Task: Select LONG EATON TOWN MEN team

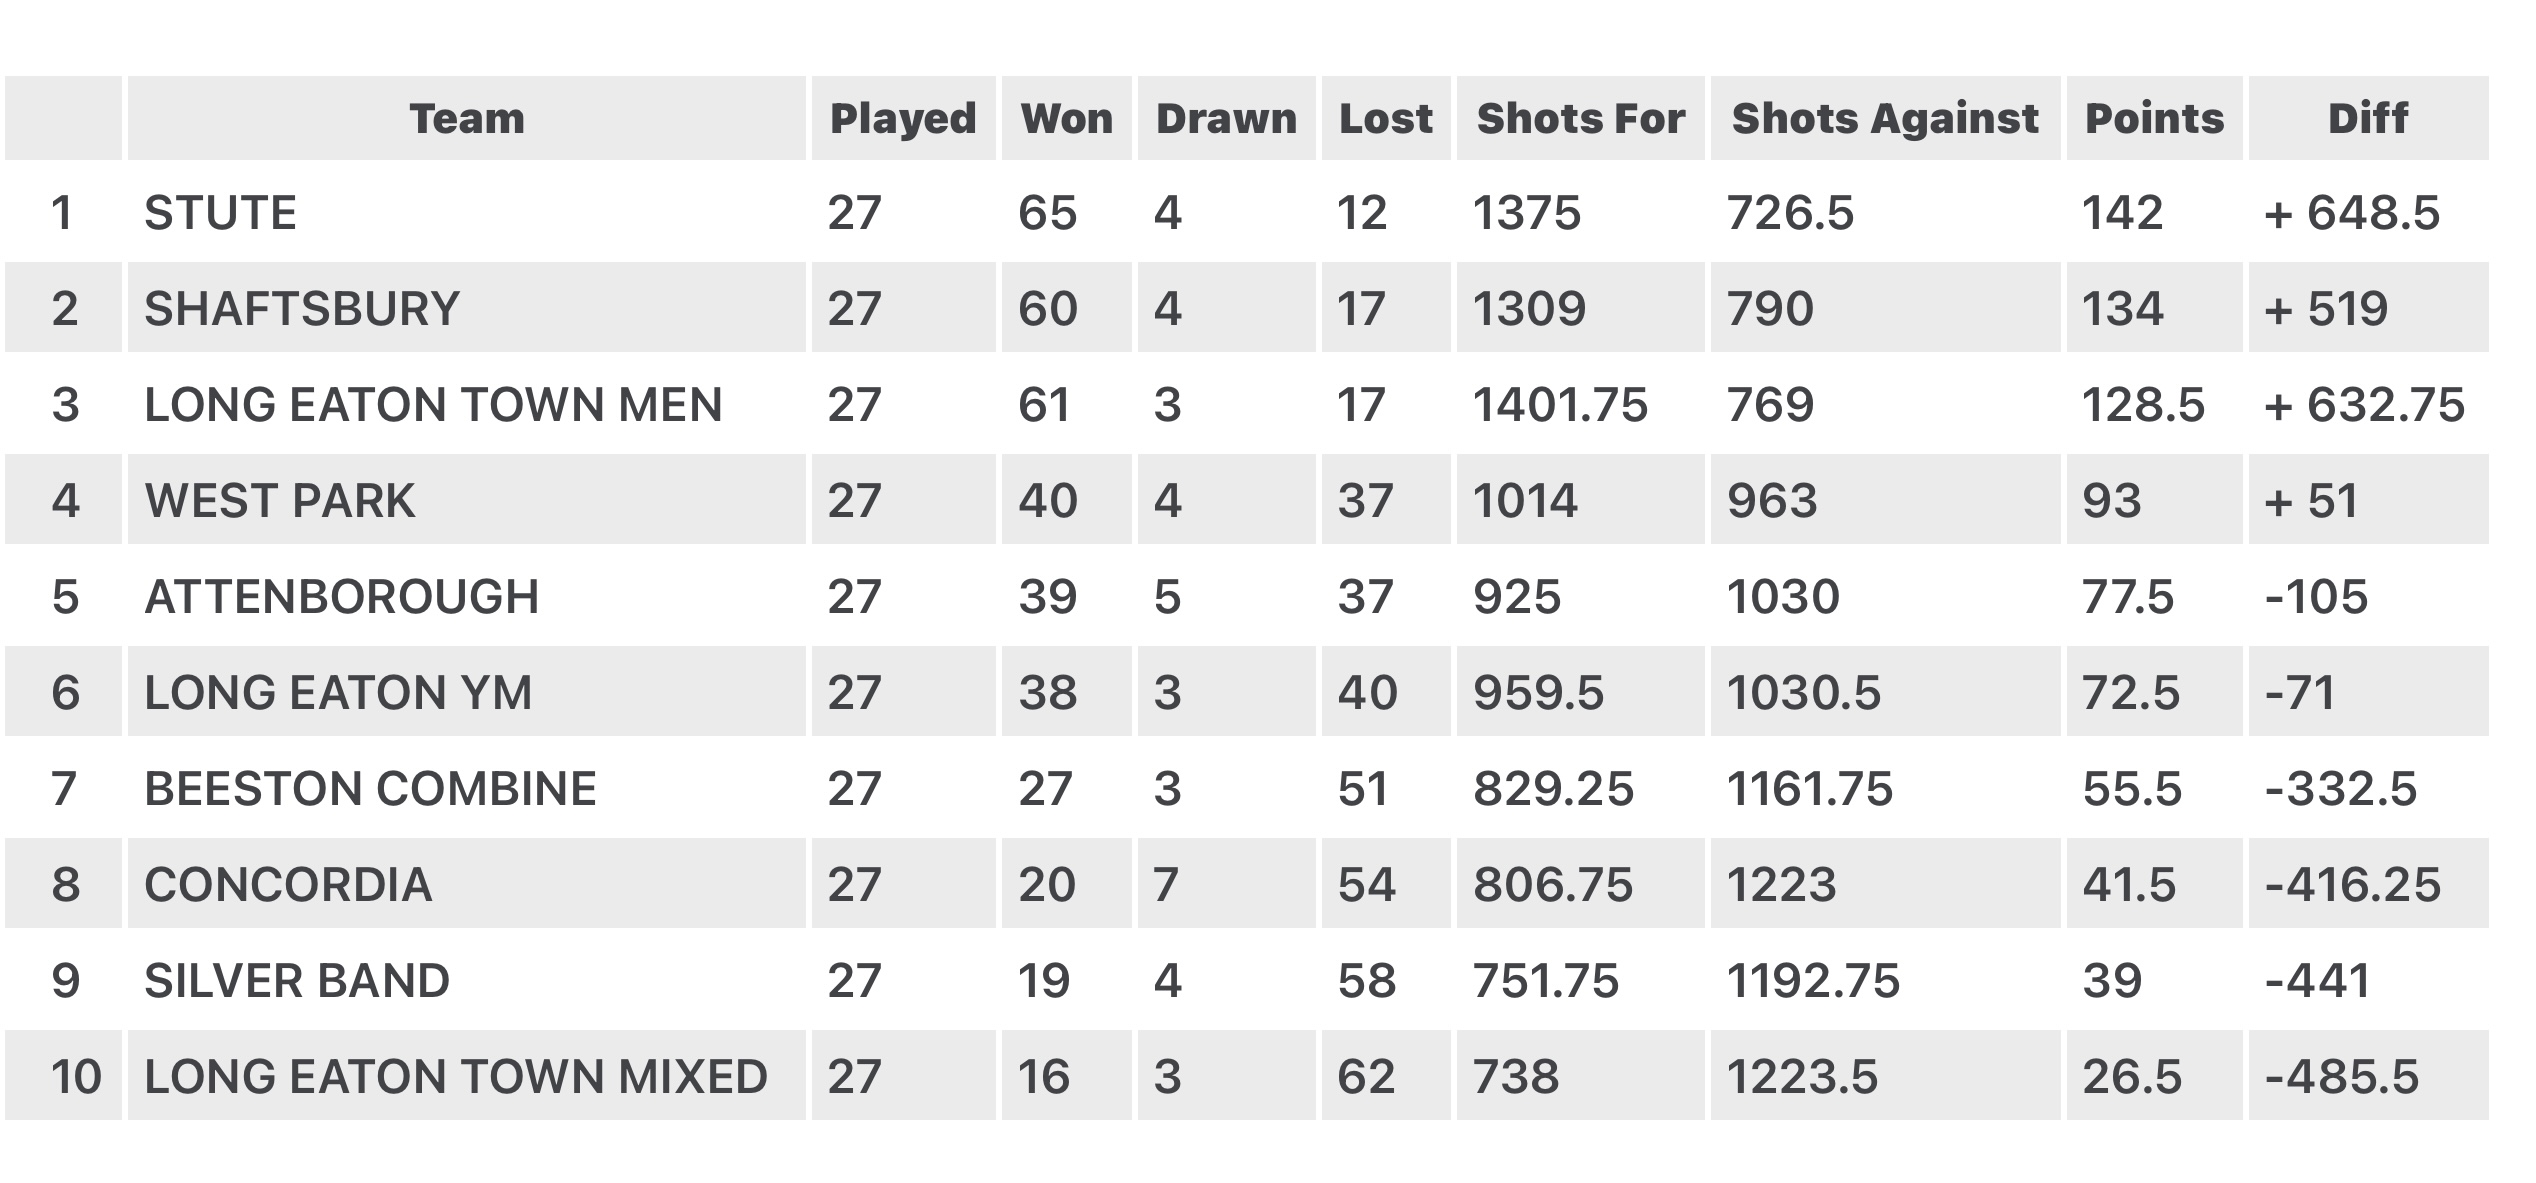Action: (x=433, y=404)
